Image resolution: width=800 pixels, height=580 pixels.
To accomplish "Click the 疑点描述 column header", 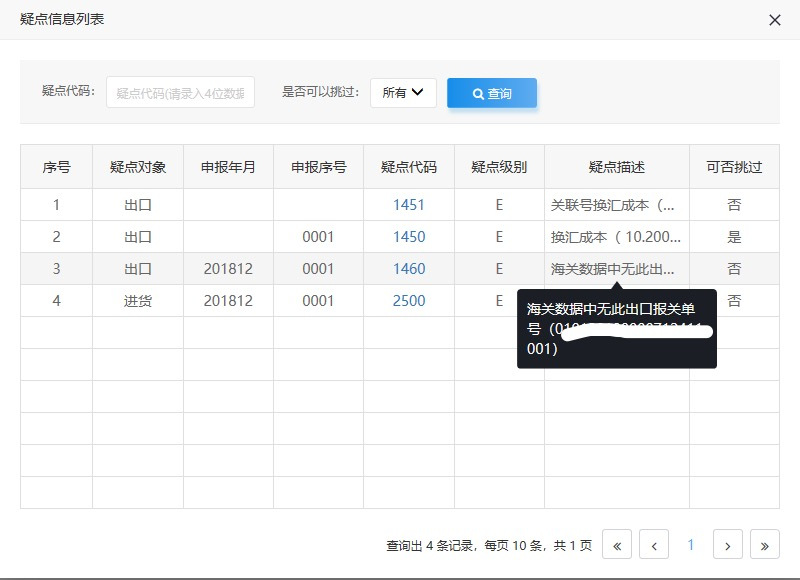I will coord(617,167).
